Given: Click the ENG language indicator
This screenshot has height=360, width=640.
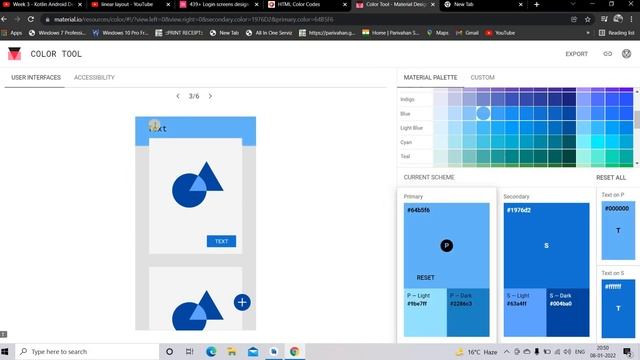Looking at the screenshot, I should (580, 351).
